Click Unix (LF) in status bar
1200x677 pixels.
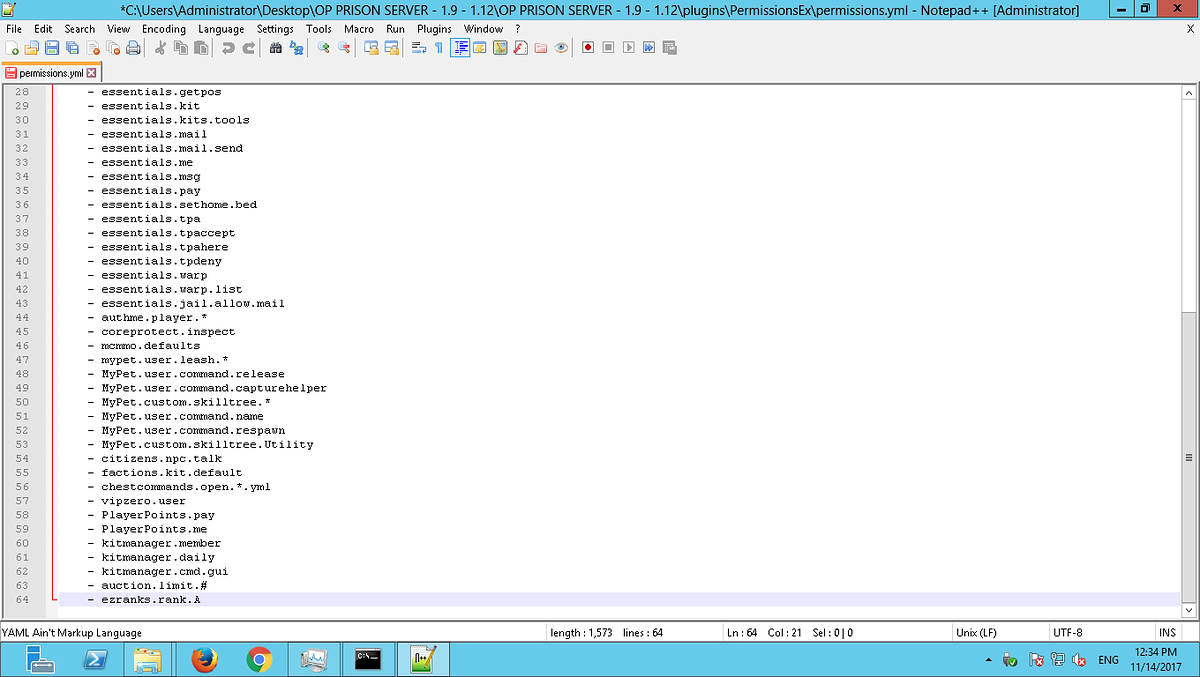pyautogui.click(x=977, y=633)
